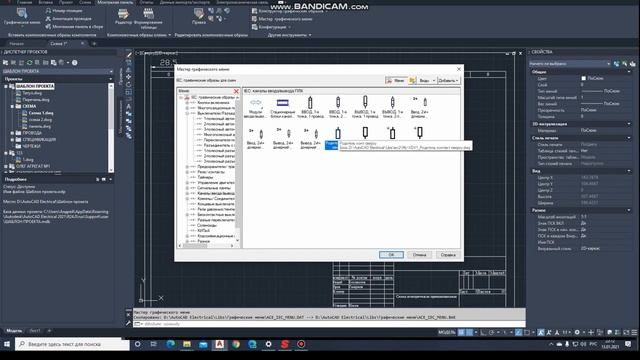Open the 'Ничего не выбрано' selection dropdown
Image resolution: width=640 pixels, height=360 pixels.
569,64
